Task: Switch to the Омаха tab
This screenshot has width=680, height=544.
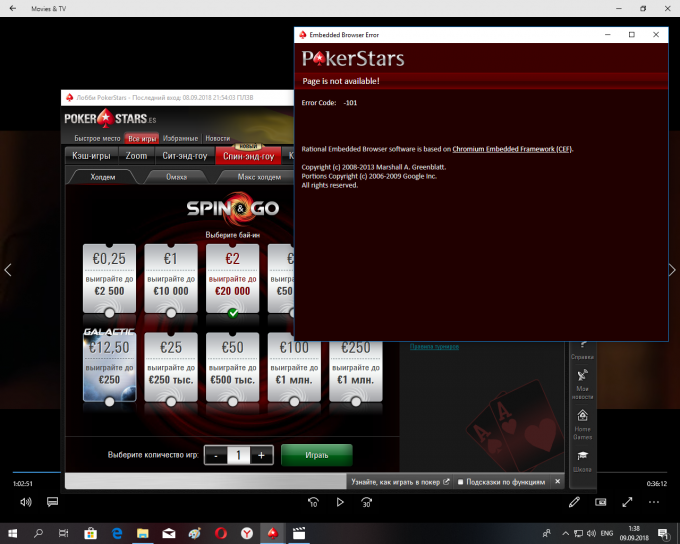Action: tap(176, 177)
